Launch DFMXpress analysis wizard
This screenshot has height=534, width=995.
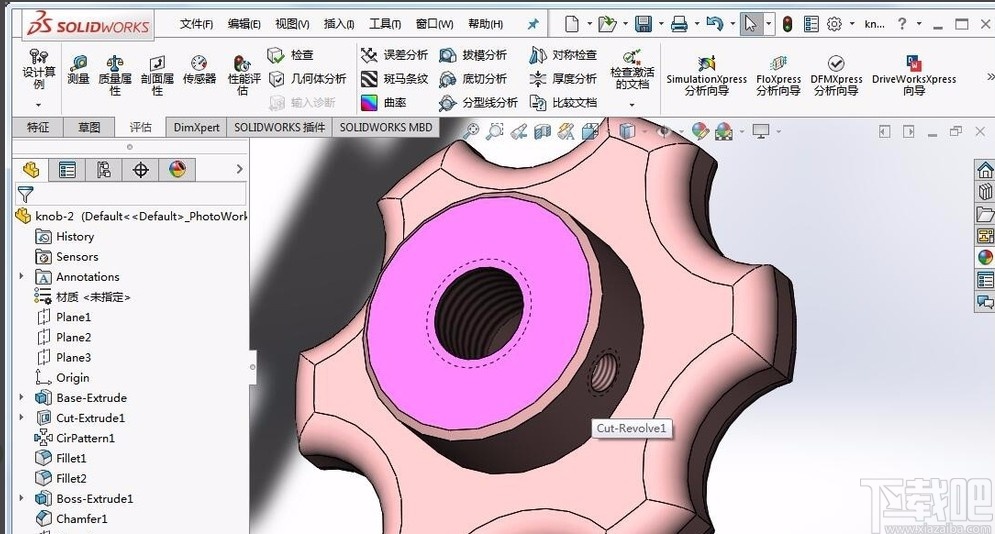(x=836, y=75)
